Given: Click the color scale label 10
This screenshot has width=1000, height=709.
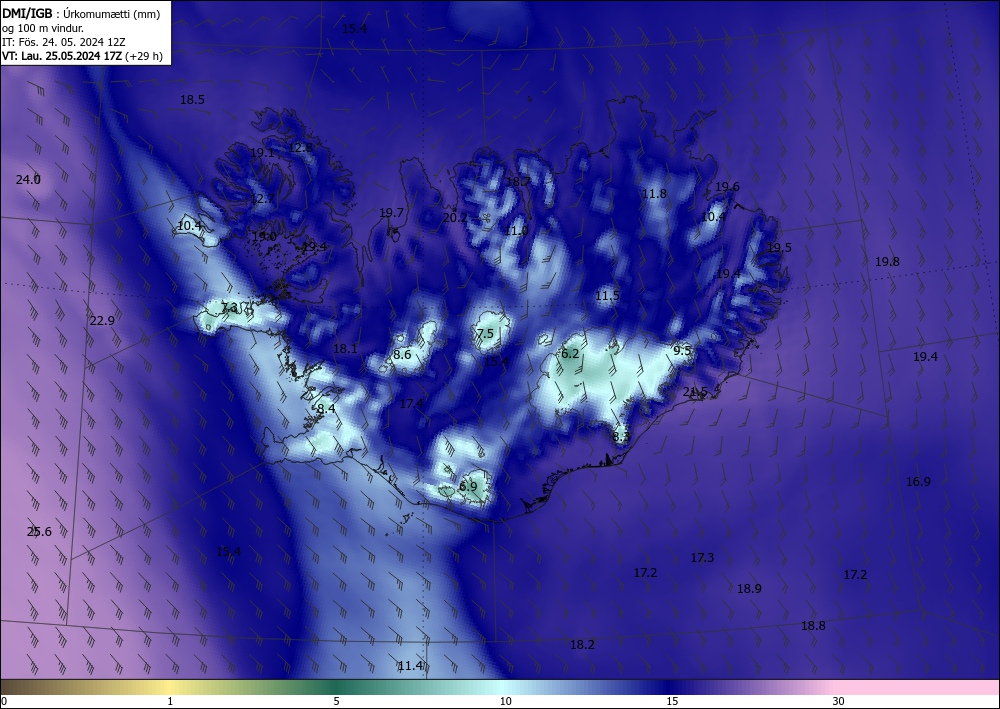Looking at the screenshot, I should (506, 702).
